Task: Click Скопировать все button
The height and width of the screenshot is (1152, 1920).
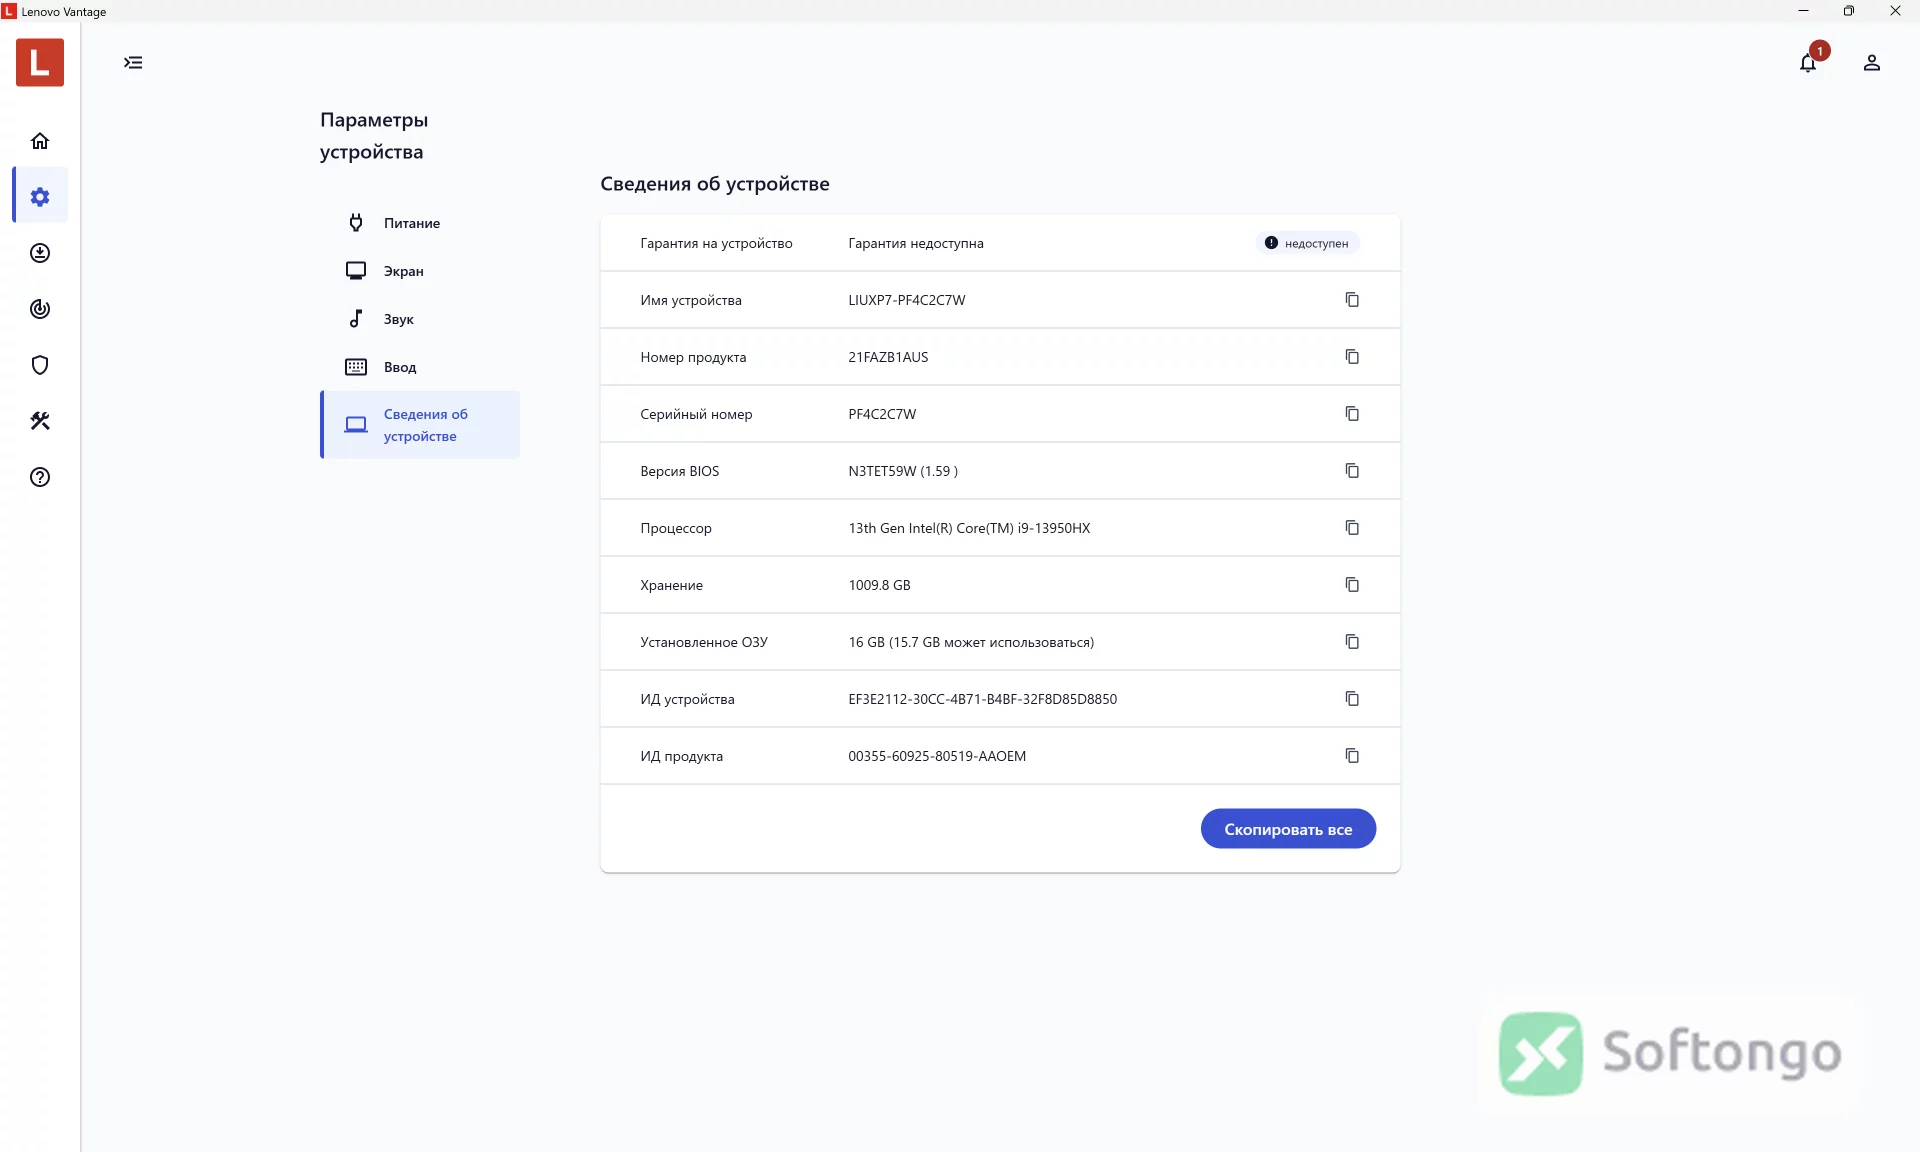Action: [x=1288, y=829]
